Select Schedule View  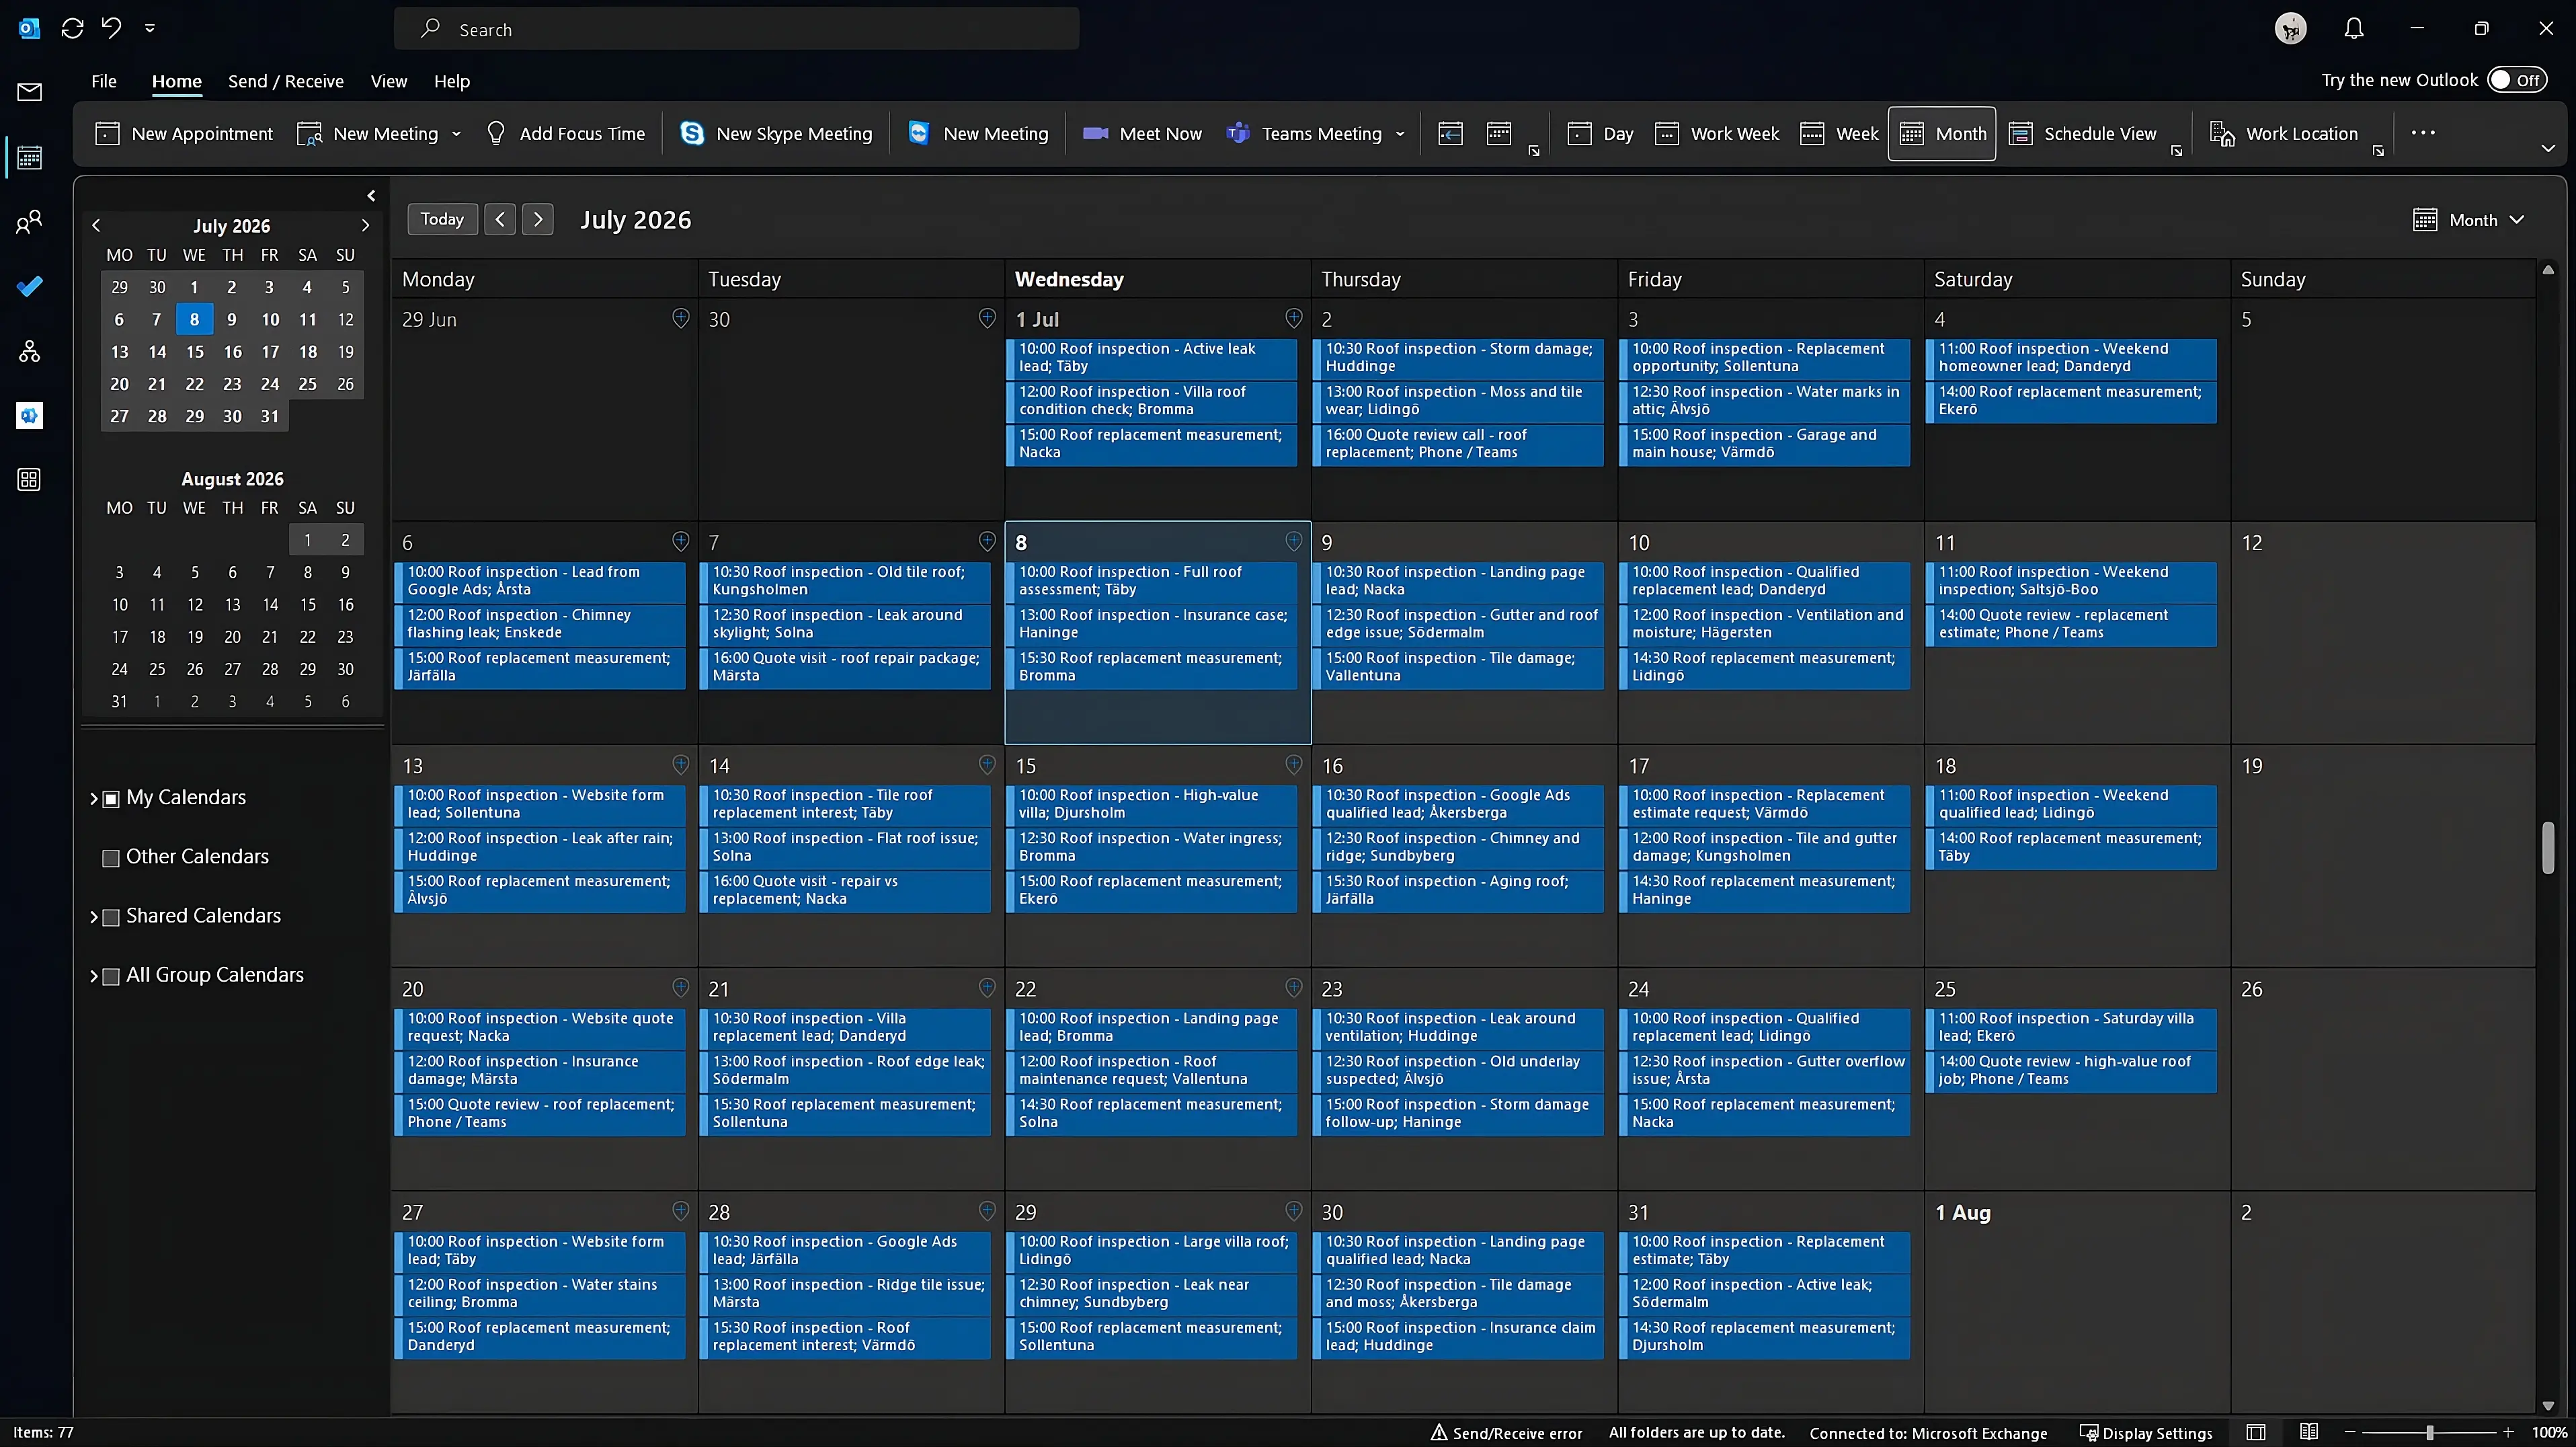tap(2082, 133)
